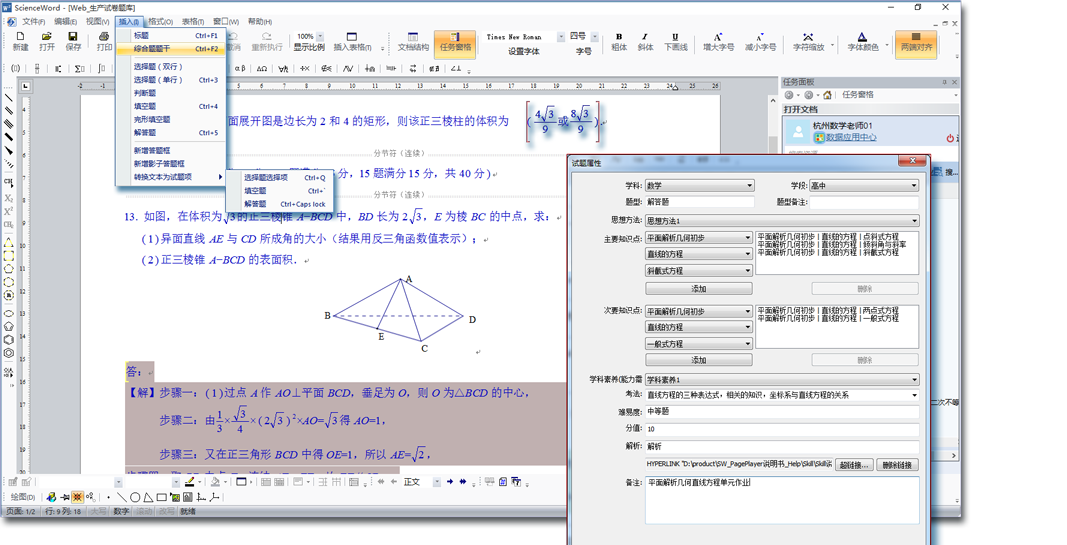Click the home icon in the 任务面板
This screenshot has height=545, width=1067.
[x=827, y=95]
